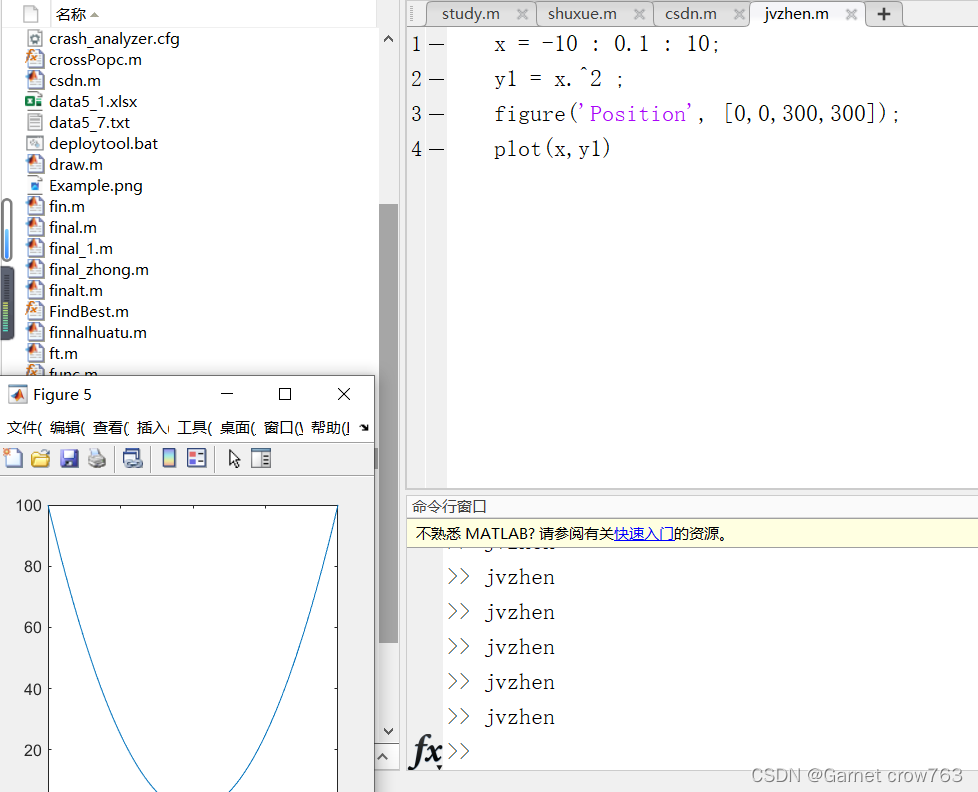Click New Figure icon in Figure 5 toolbar
This screenshot has width=978, height=792.
(13, 458)
